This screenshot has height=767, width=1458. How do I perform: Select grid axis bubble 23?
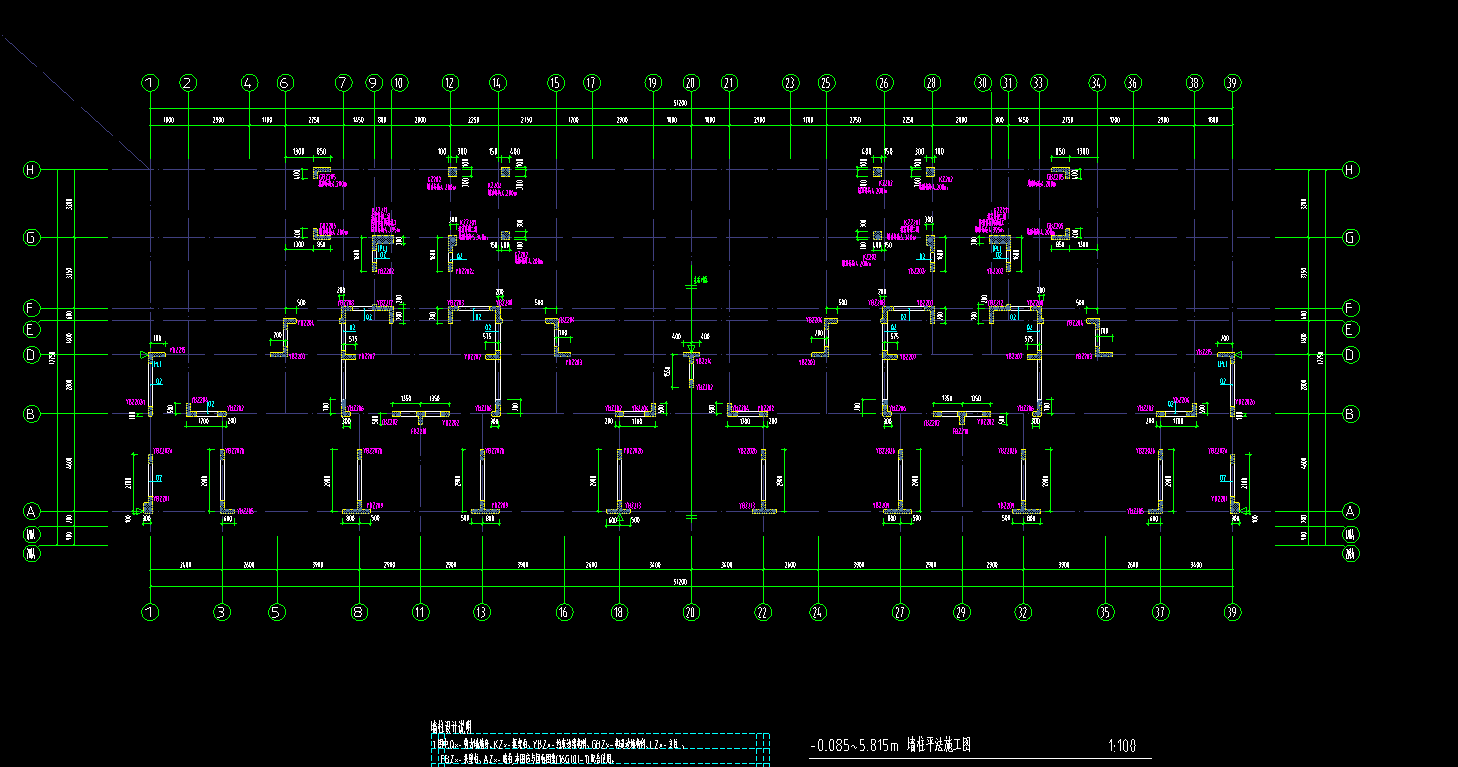click(x=791, y=83)
